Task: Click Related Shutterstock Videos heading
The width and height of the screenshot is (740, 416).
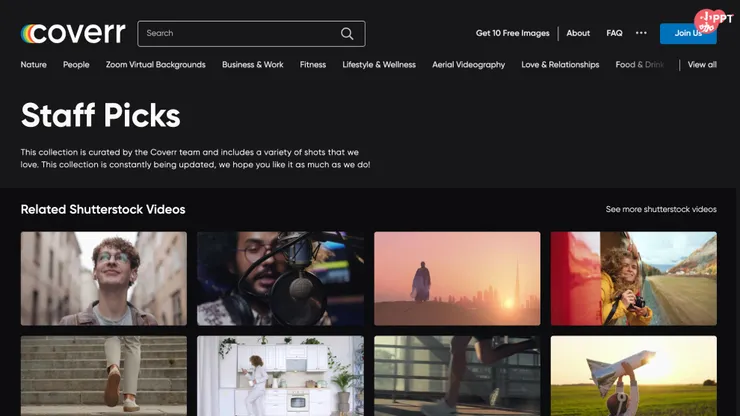Action: (x=103, y=209)
